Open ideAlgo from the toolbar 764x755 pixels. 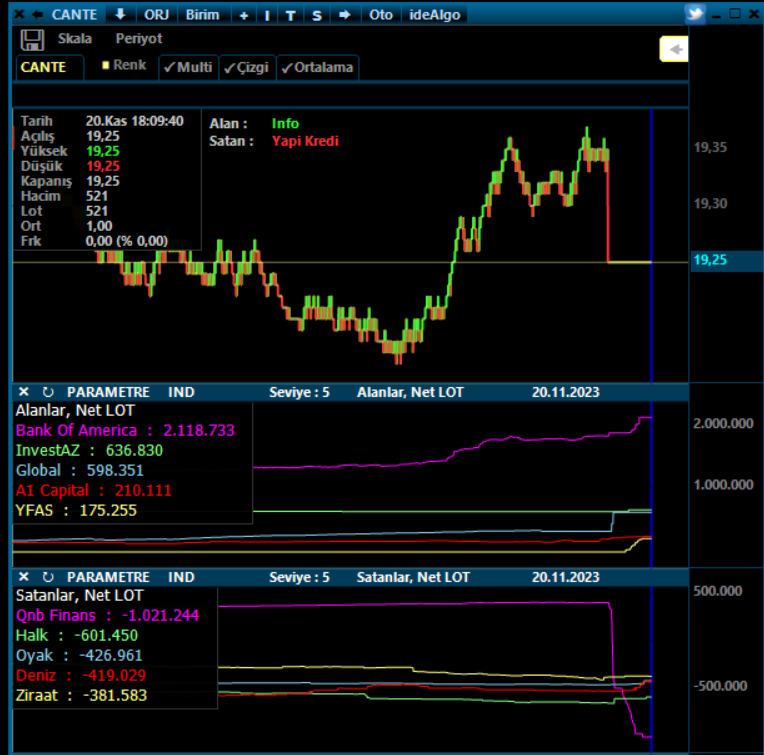coord(435,15)
